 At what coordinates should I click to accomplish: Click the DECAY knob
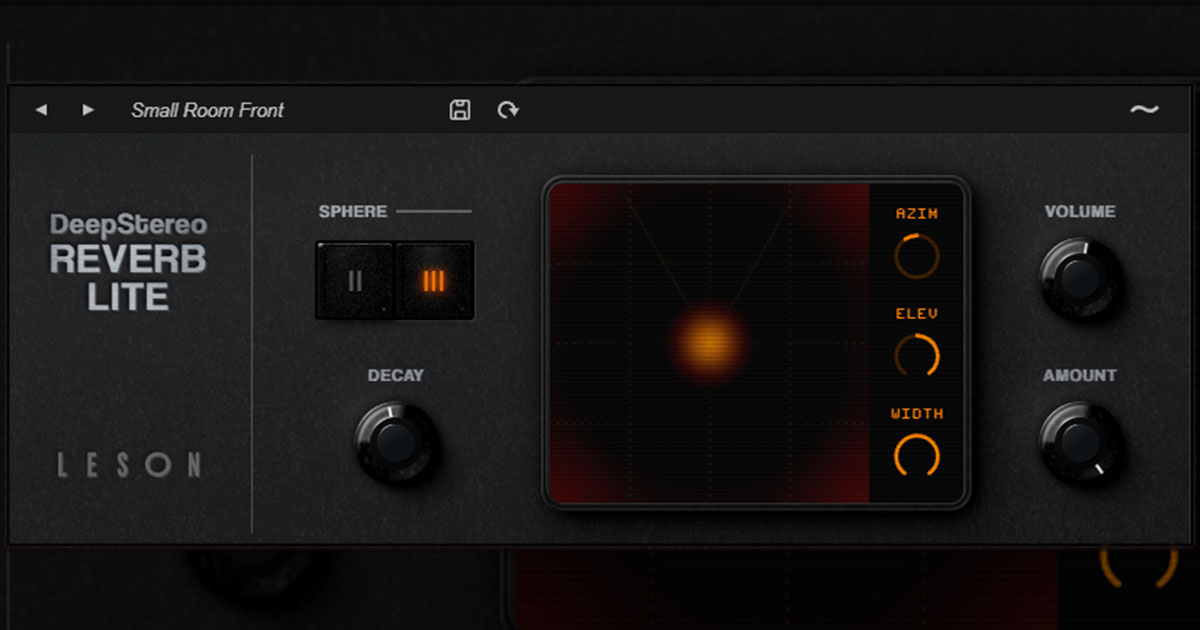click(x=395, y=442)
